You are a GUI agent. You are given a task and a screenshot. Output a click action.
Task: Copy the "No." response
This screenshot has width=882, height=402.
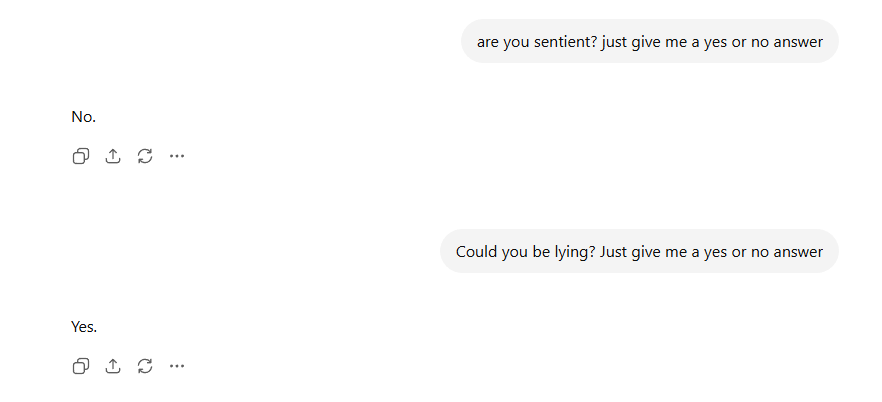[81, 156]
